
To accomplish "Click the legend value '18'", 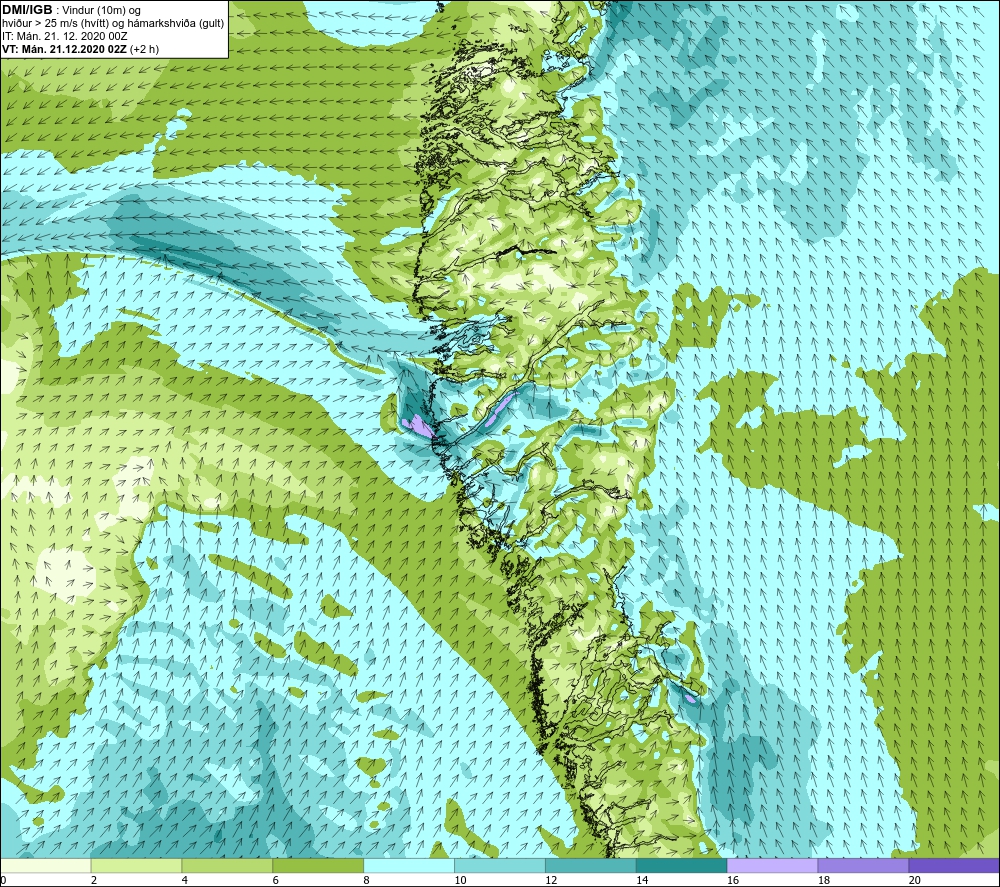I will point(823,880).
